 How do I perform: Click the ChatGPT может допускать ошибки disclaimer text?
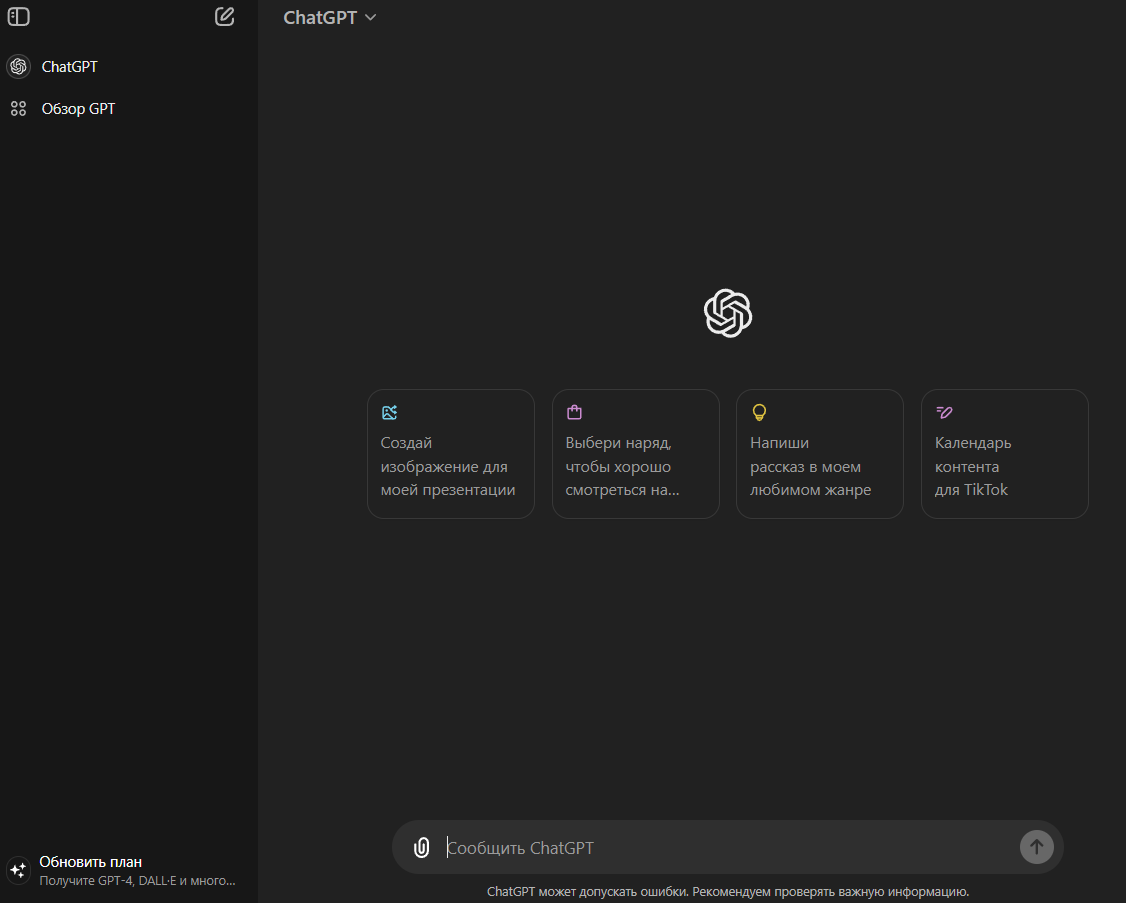728,892
